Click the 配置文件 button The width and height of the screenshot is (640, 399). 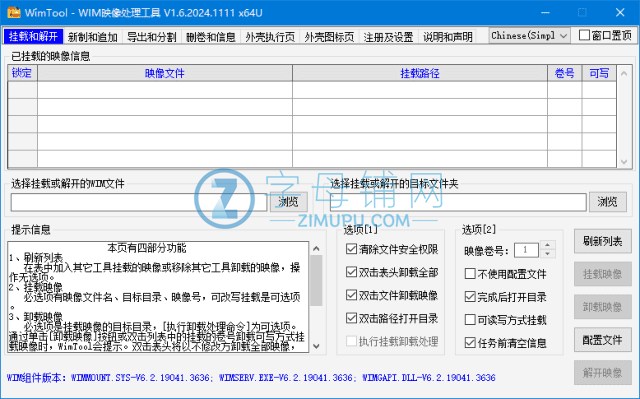pos(602,339)
